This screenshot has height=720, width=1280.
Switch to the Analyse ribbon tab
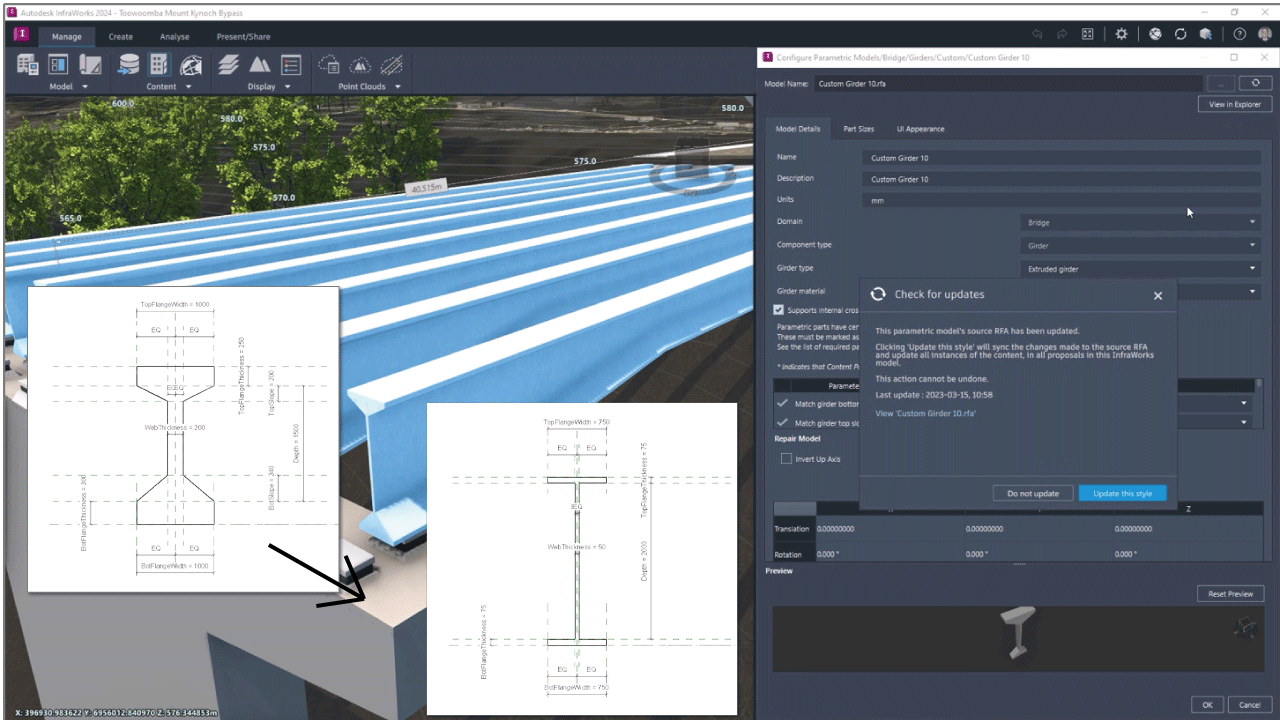174,37
